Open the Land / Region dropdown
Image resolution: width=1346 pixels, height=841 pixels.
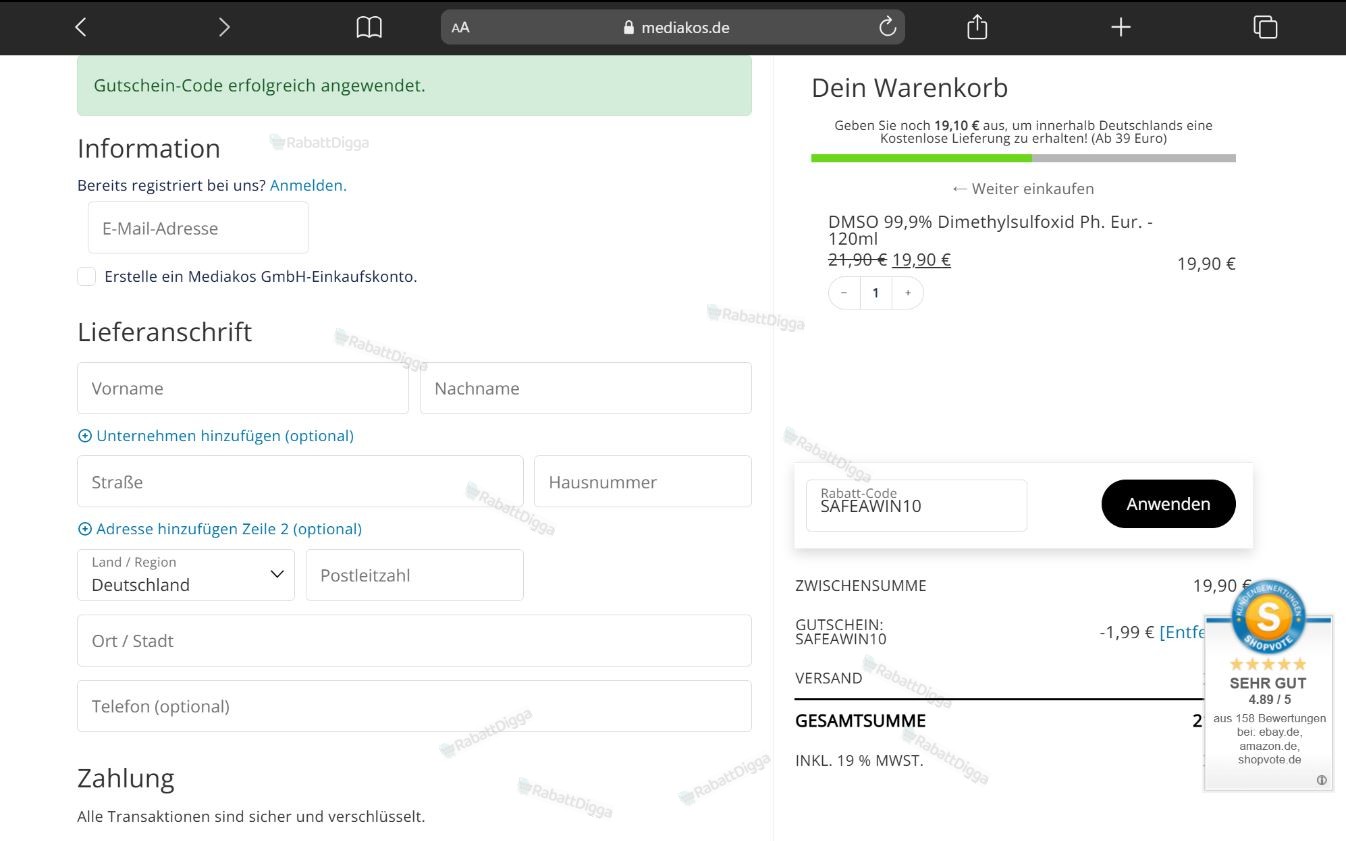pos(186,575)
